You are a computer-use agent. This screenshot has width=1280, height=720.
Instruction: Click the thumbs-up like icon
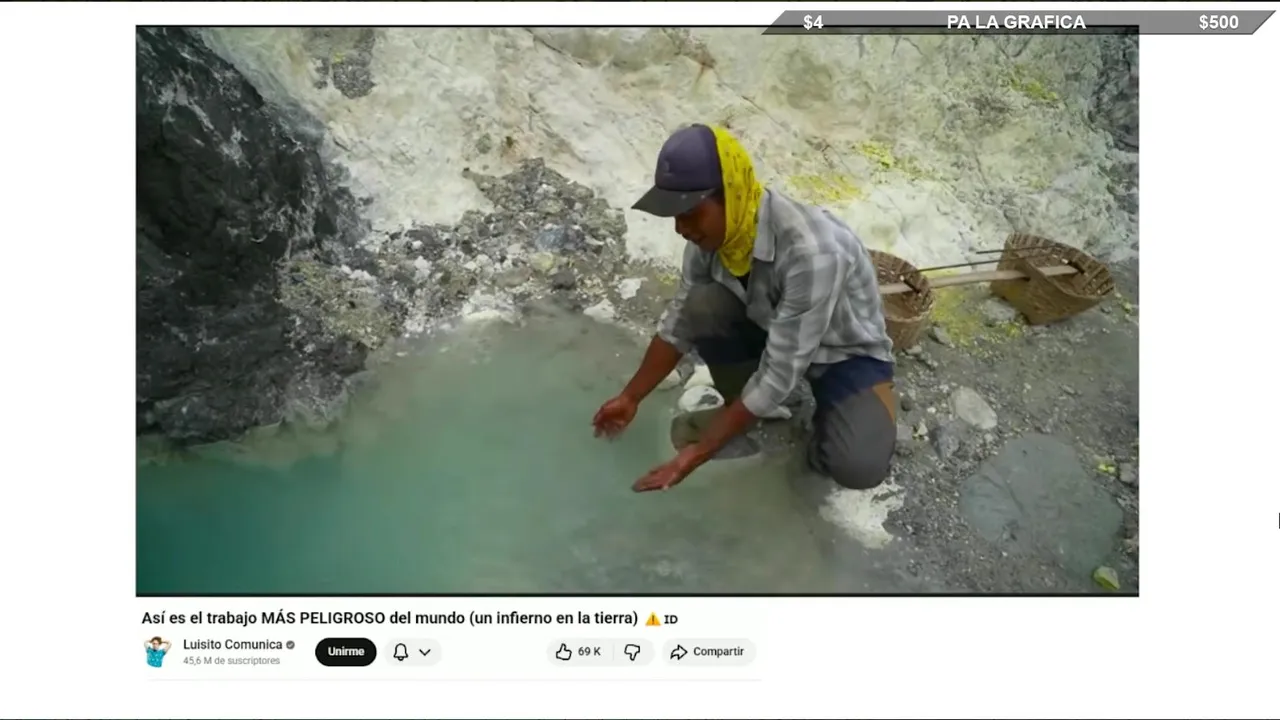[563, 652]
